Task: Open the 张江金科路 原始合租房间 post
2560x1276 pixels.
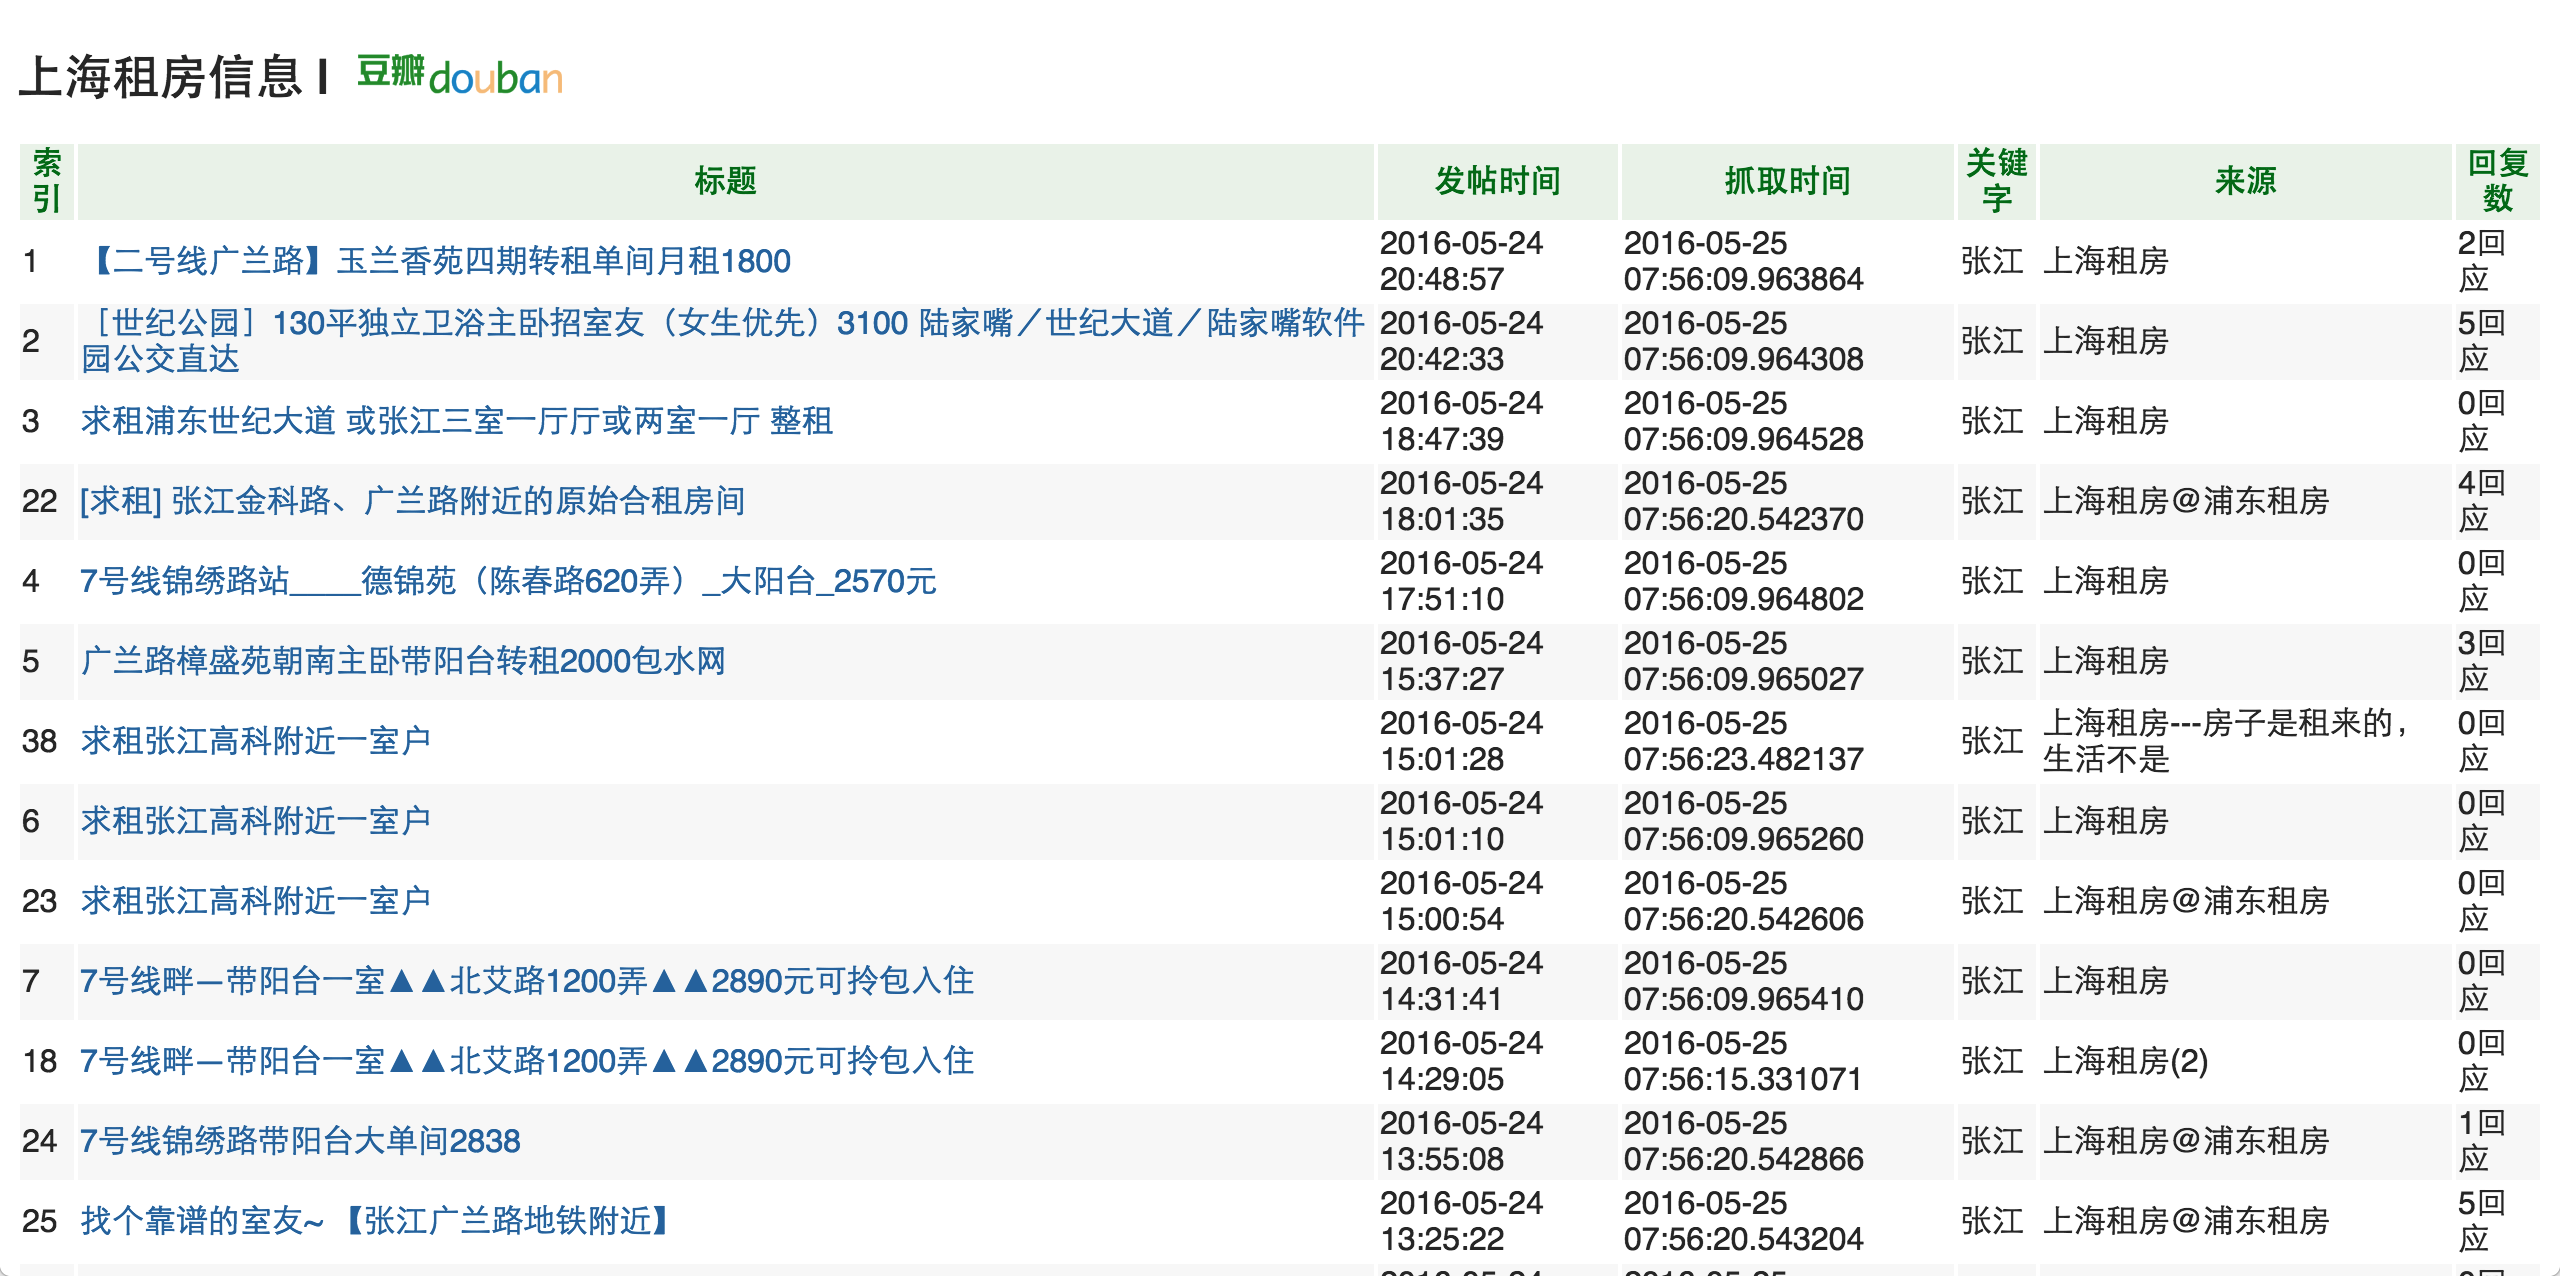Action: (412, 501)
